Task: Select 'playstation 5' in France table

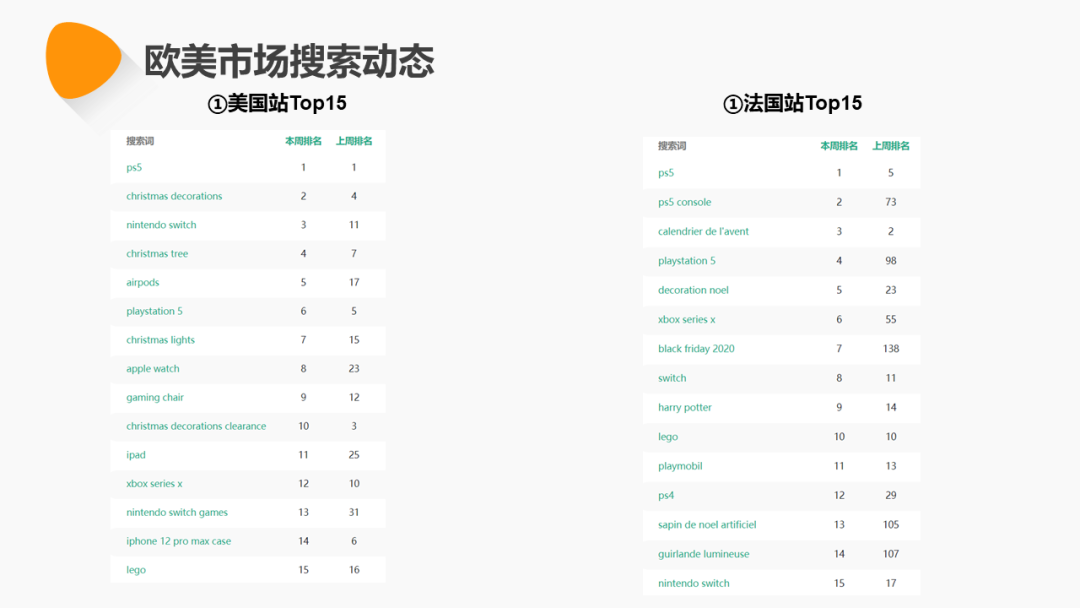Action: point(687,261)
